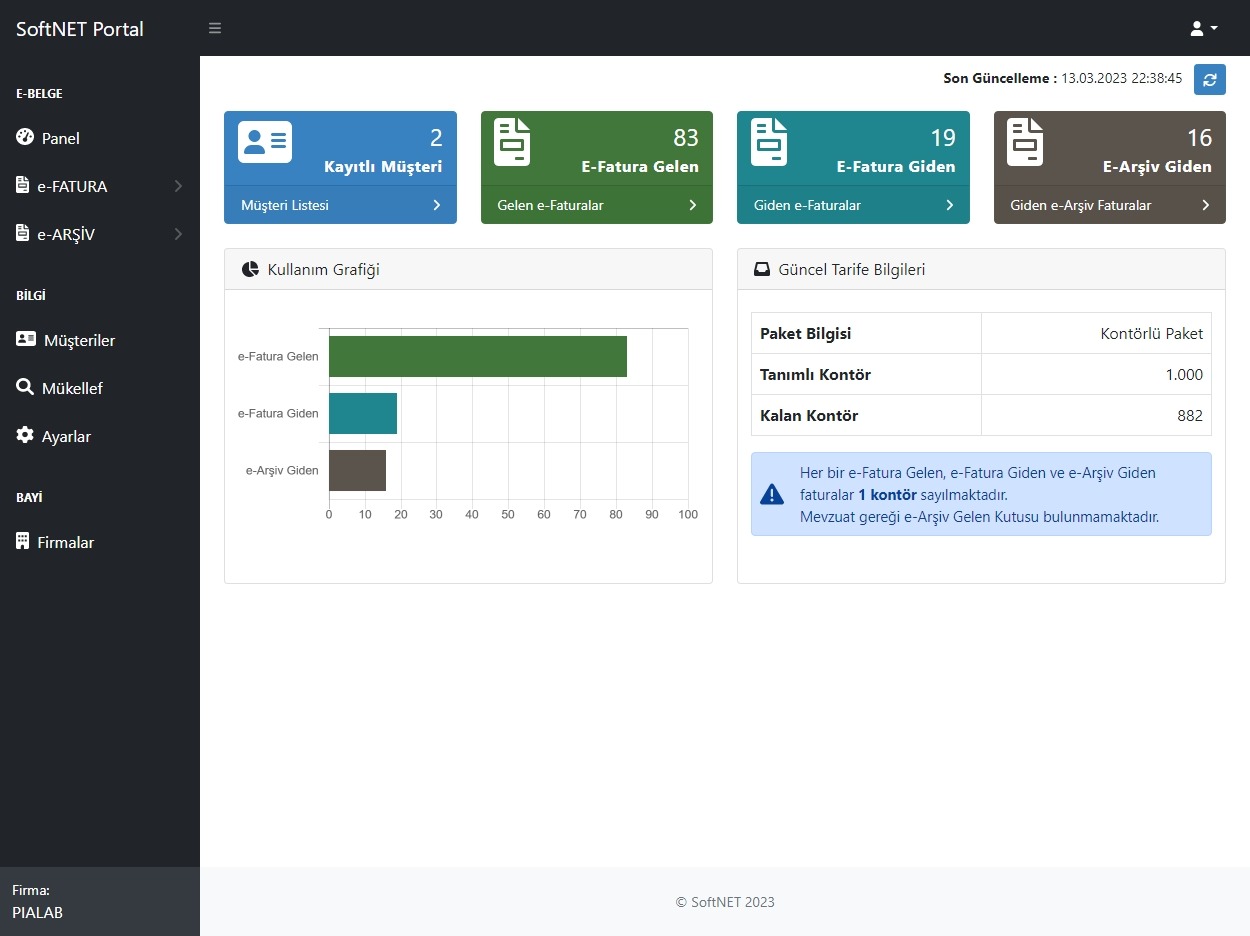Open the Ayarlar settings menu item
Screen dimensions: 1250x936
tap(100, 436)
